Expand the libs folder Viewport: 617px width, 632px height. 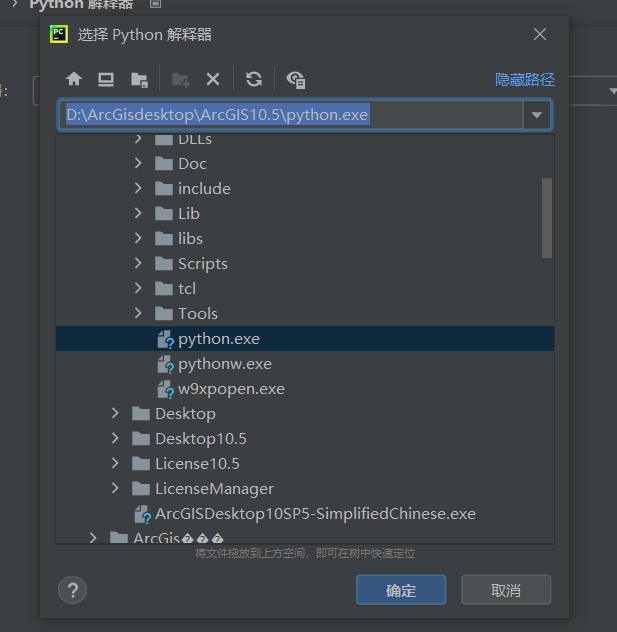[138, 238]
